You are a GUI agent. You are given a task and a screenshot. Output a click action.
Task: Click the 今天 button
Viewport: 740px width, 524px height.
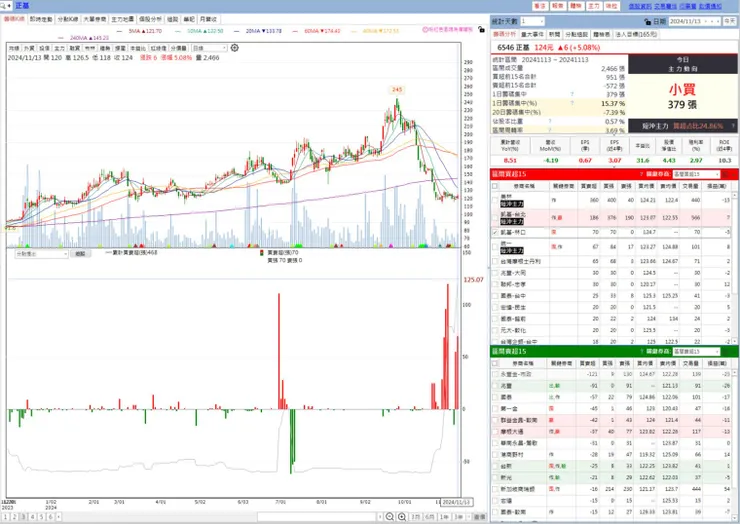tap(730, 21)
